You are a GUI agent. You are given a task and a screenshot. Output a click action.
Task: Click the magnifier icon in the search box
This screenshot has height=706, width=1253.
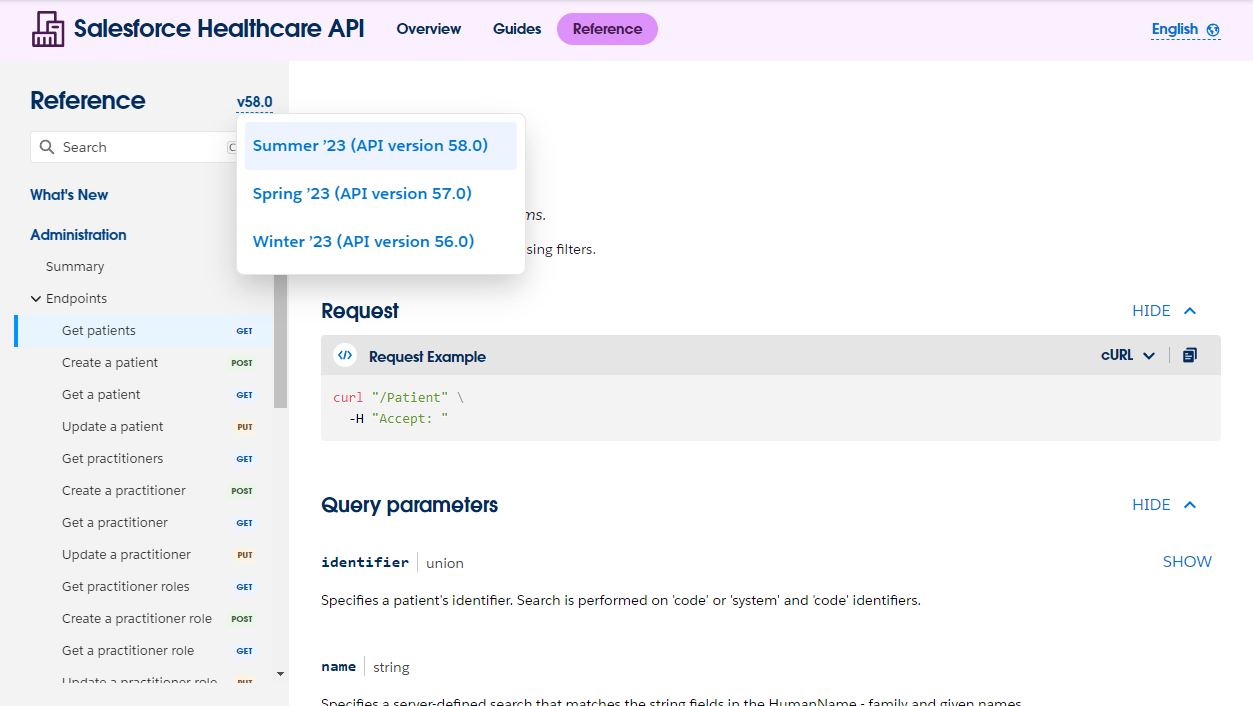click(x=47, y=147)
